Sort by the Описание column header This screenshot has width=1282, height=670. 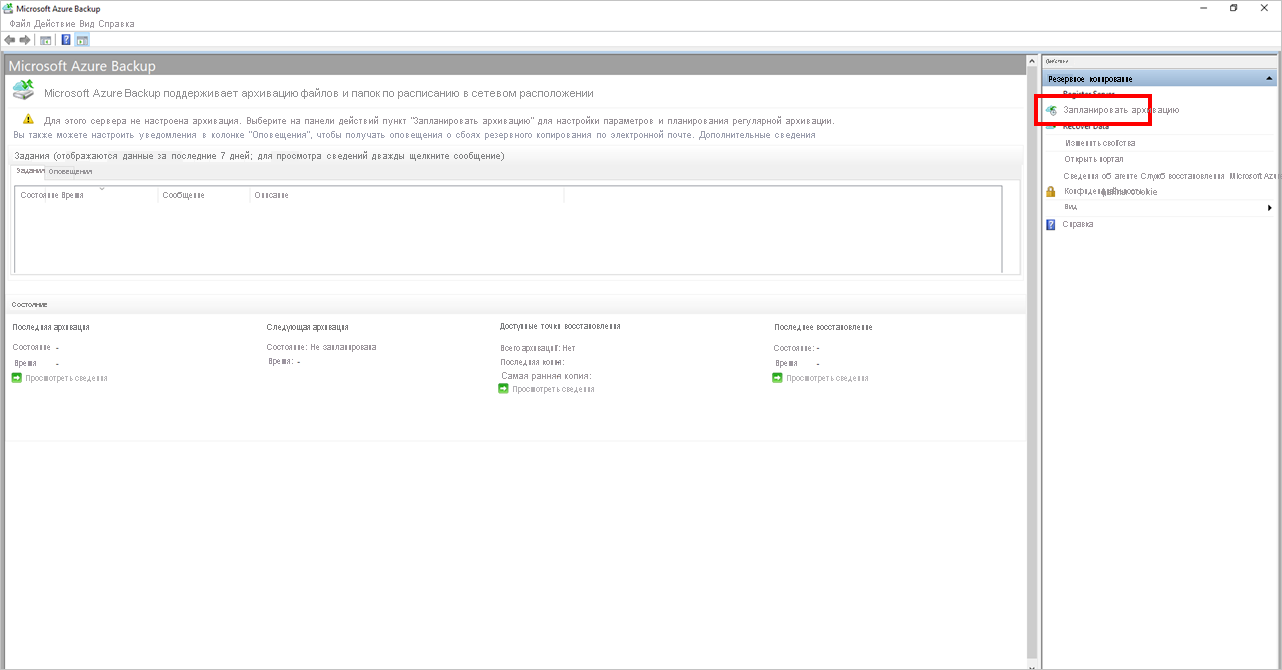[x=272, y=195]
